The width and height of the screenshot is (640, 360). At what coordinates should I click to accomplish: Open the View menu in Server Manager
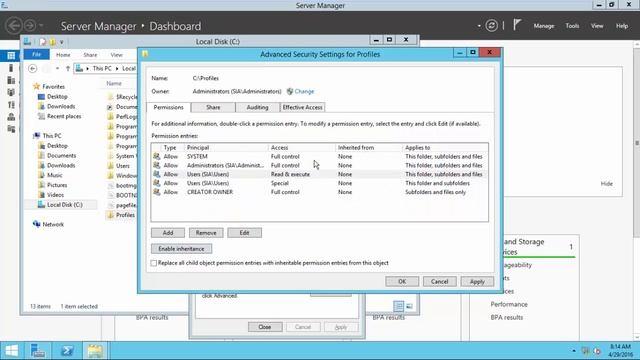(597, 26)
